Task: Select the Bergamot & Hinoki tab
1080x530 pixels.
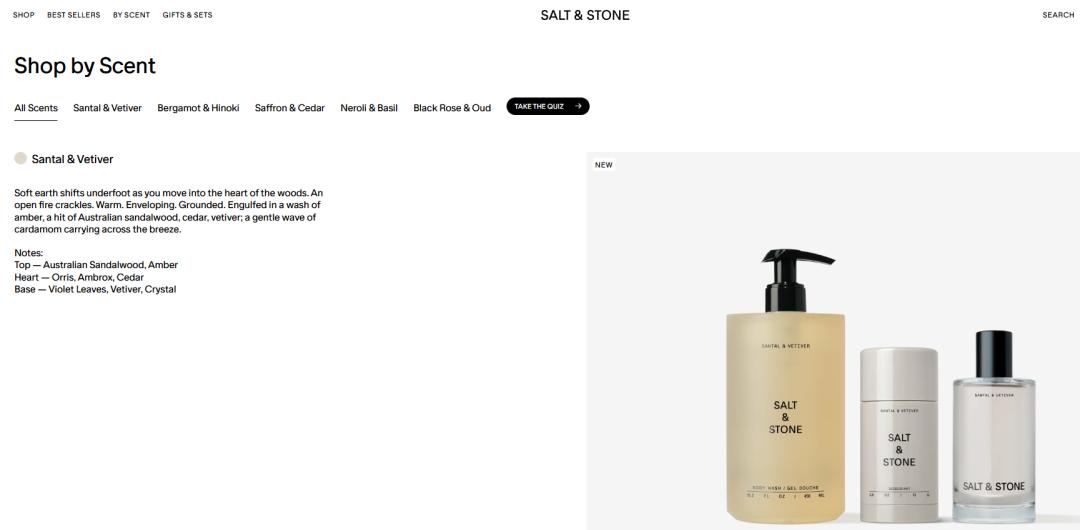Action: pos(198,108)
